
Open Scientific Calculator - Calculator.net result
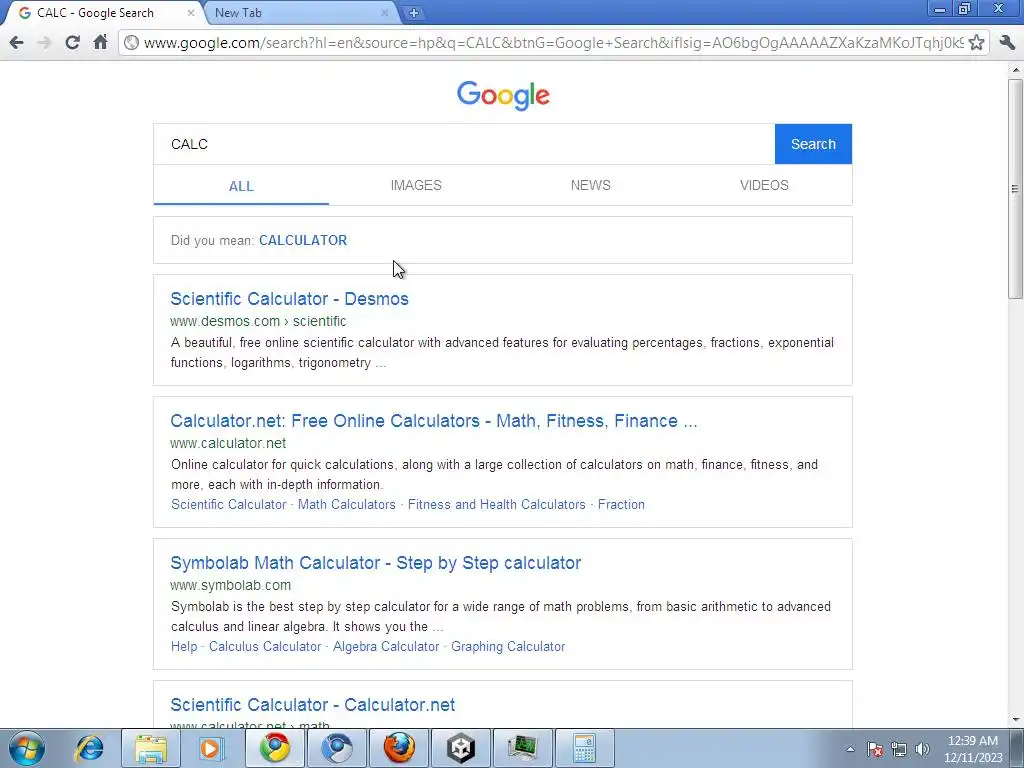[313, 705]
